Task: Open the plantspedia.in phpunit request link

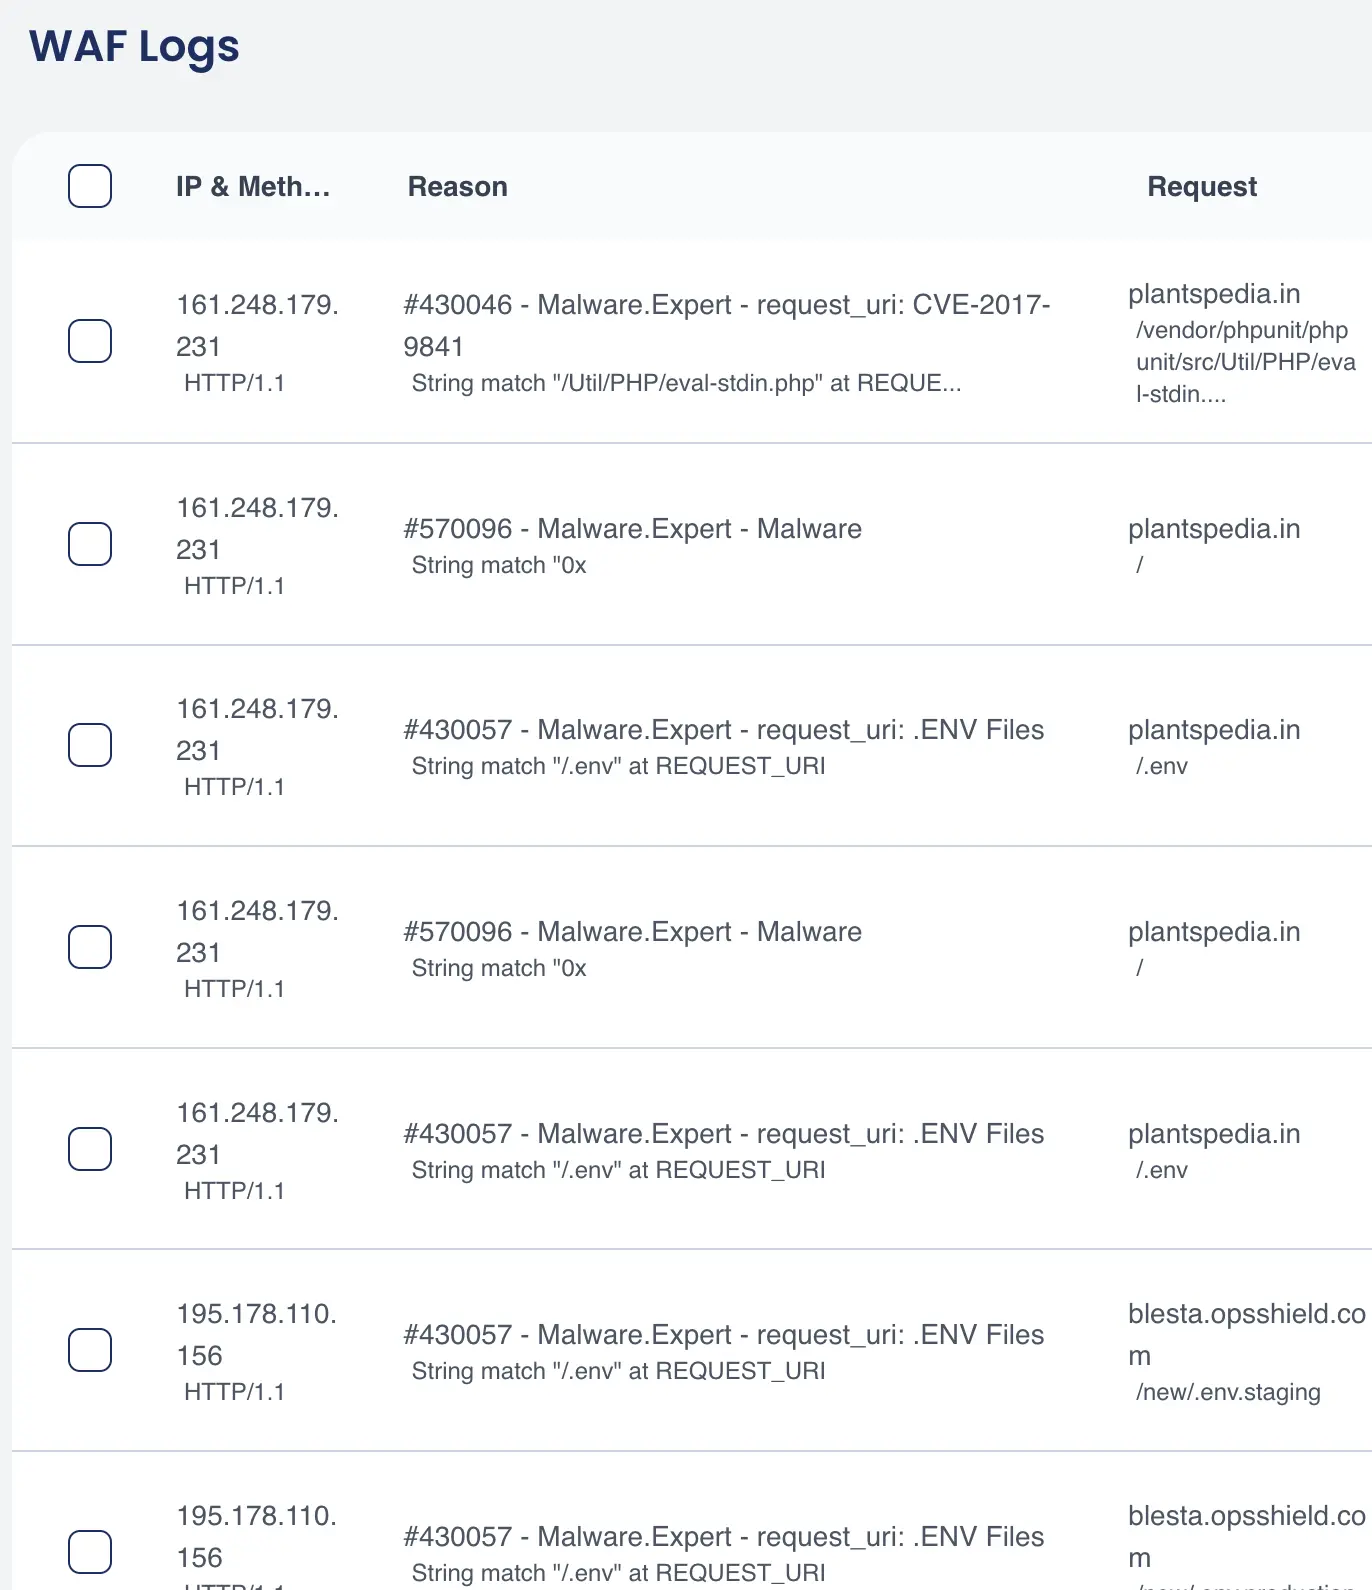Action: coord(1243,345)
